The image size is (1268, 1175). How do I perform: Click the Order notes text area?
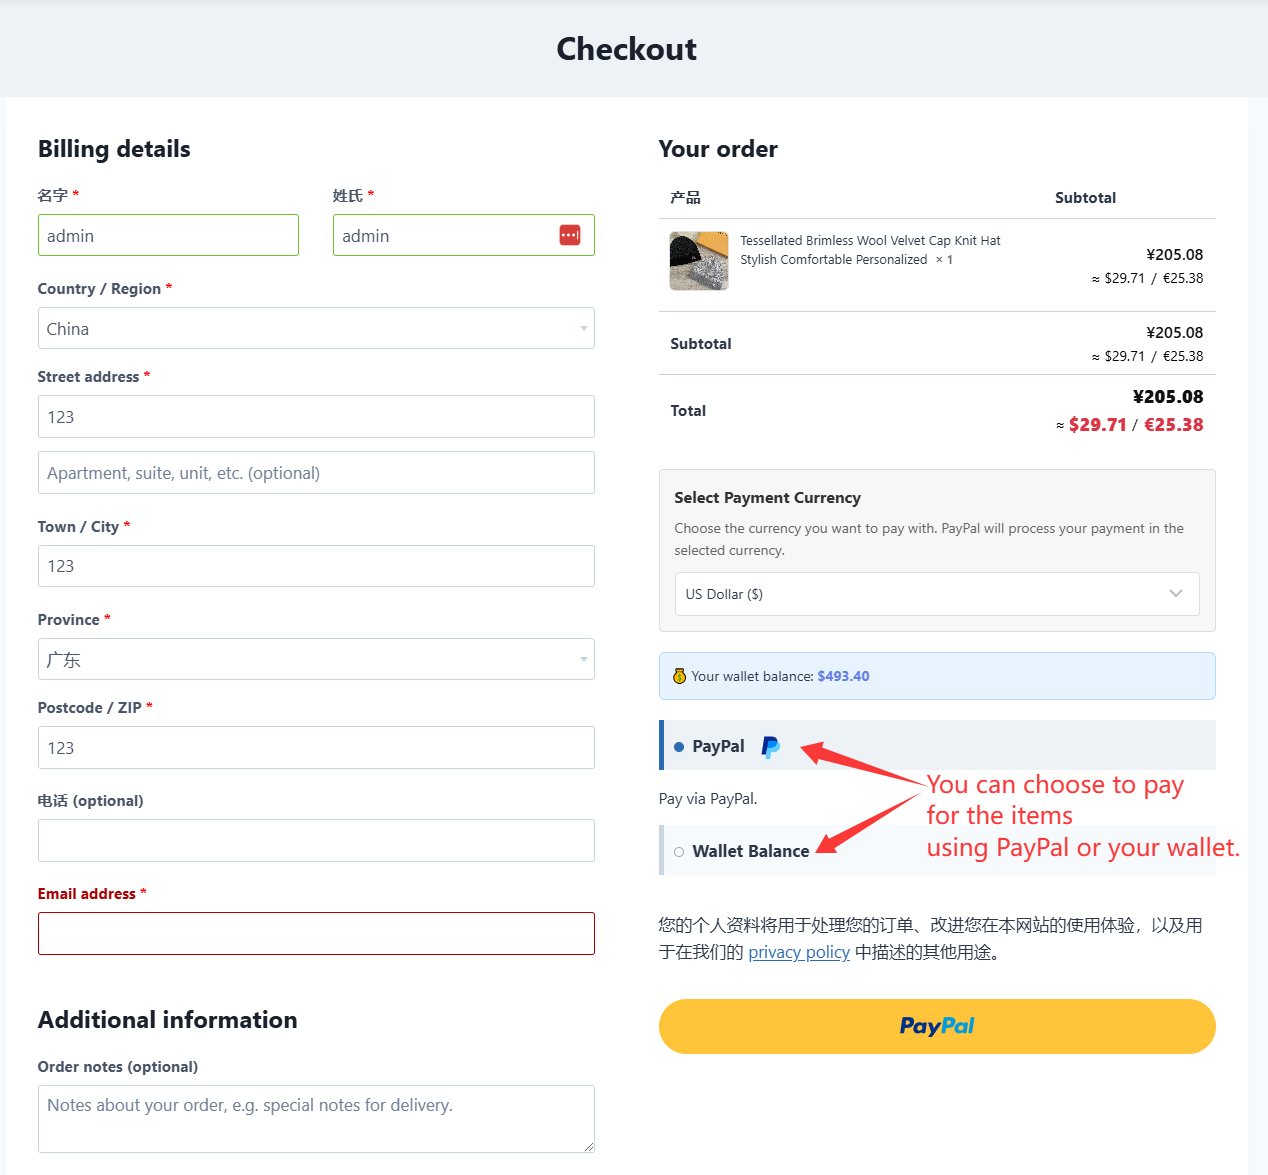point(316,1118)
